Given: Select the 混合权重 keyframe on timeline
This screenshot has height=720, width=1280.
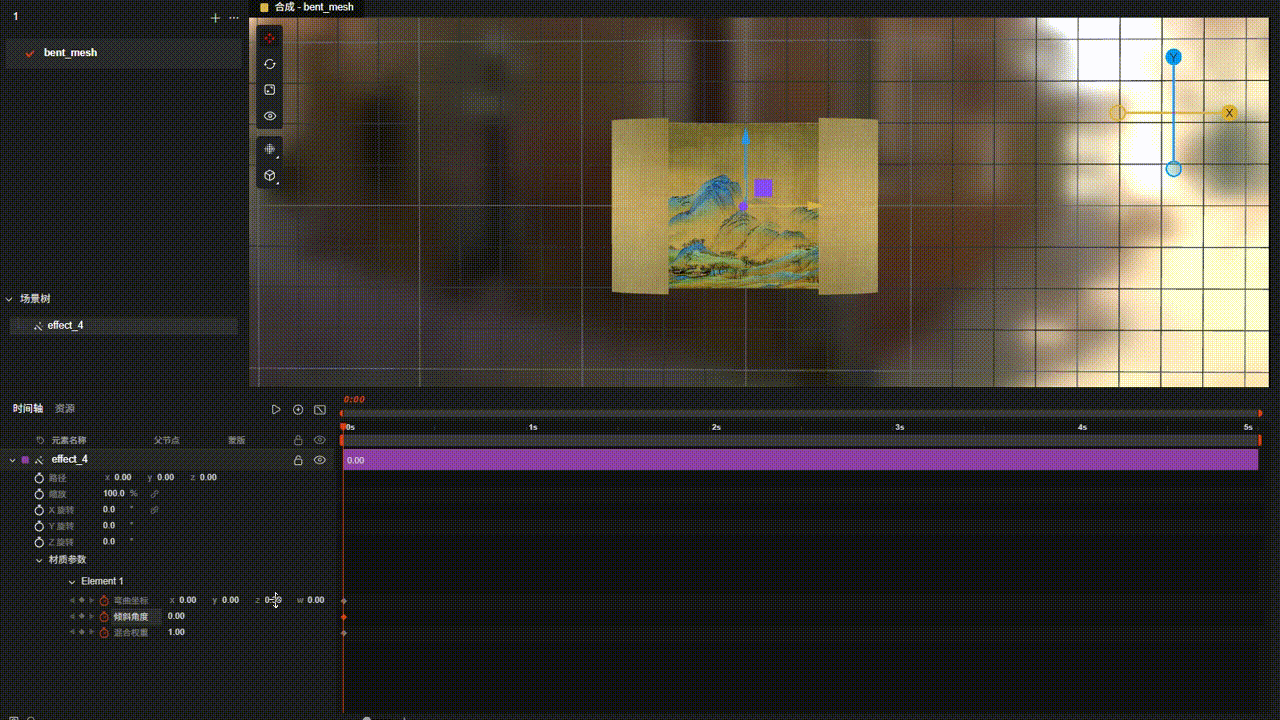Looking at the screenshot, I should [x=344, y=633].
